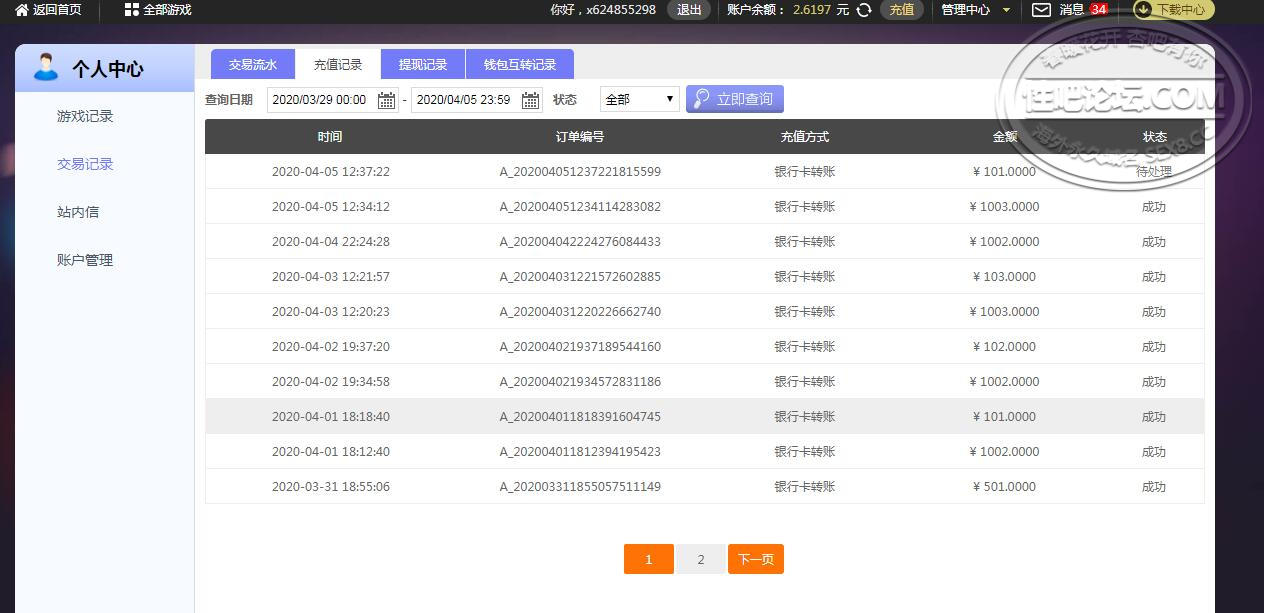Click 银行卡转账 in the 2020-03-31 row
1264x613 pixels.
[805, 487]
